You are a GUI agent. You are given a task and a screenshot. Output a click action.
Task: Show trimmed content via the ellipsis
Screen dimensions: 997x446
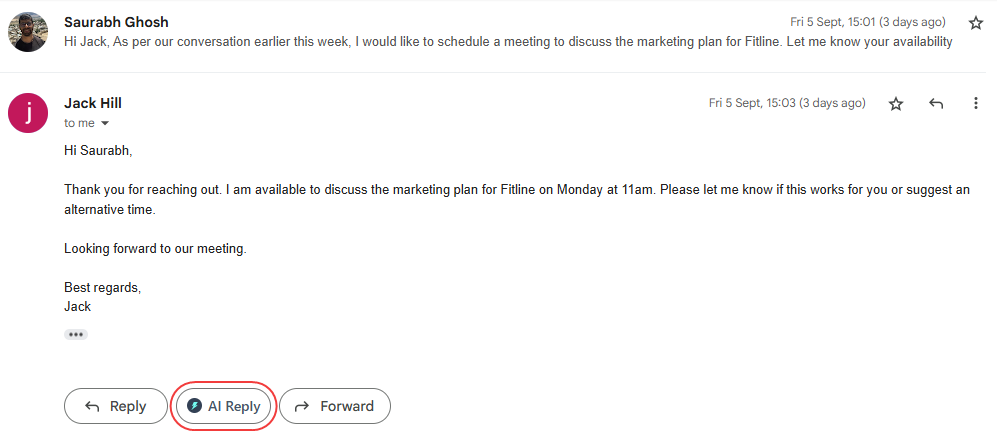(x=76, y=334)
